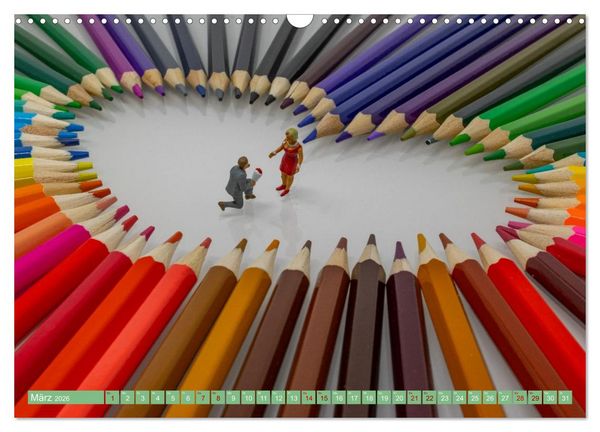Choose day 29 on the date row
Viewport: 600px width, 432px height.
tap(535, 398)
